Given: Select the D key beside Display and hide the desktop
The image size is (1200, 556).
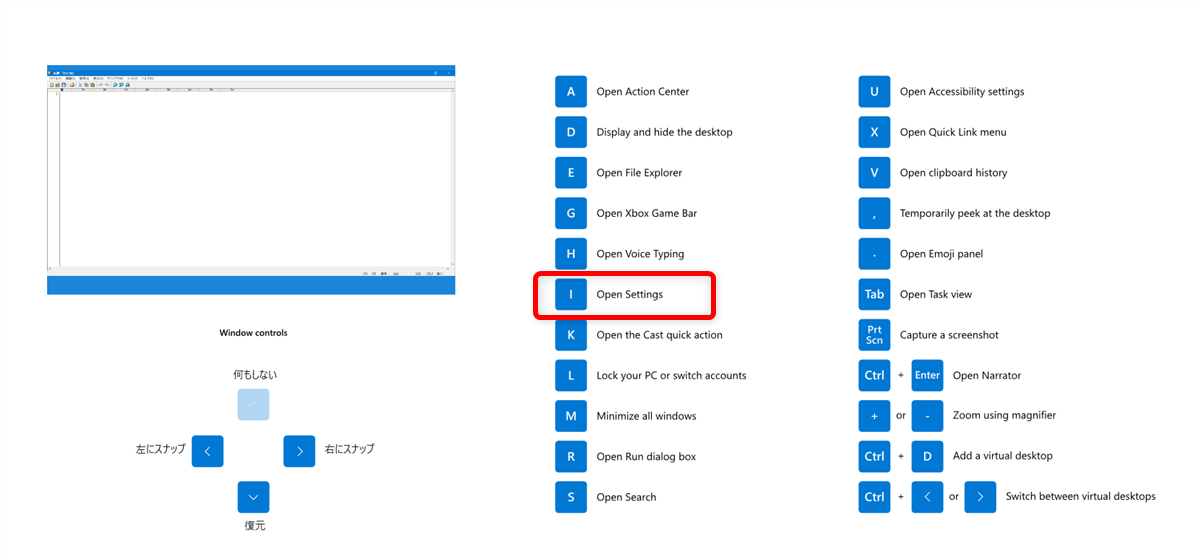Looking at the screenshot, I should (571, 132).
